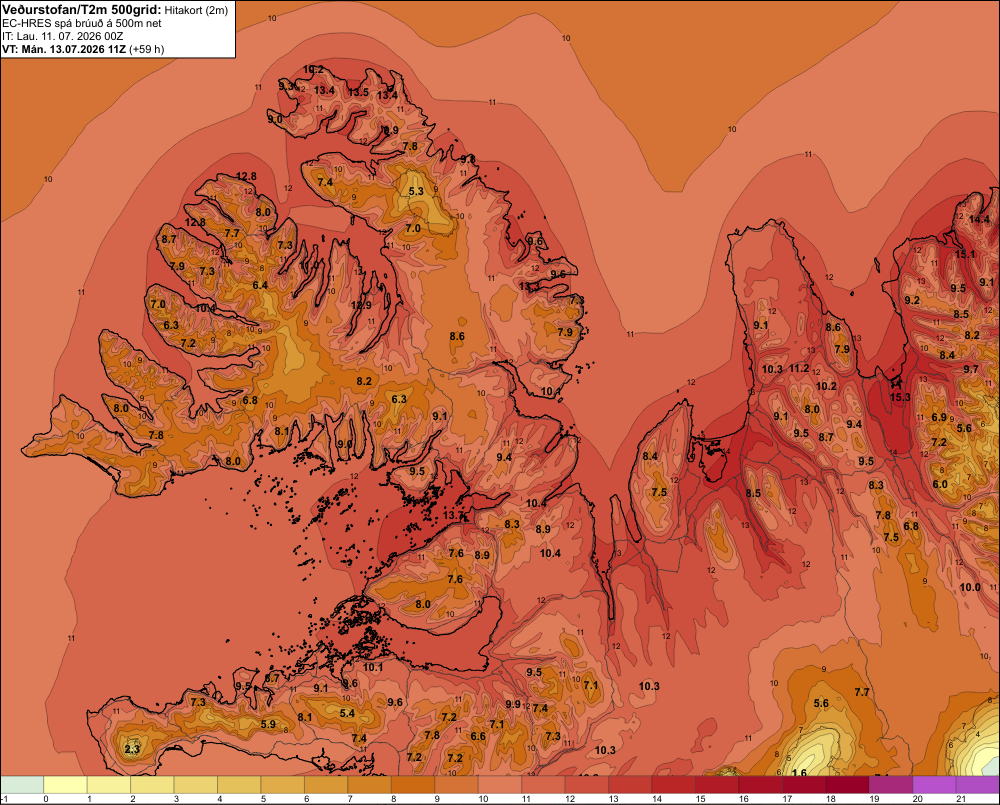Click the 2.3 temperature value on the map
Screen dimensions: 1000x805
(132, 749)
